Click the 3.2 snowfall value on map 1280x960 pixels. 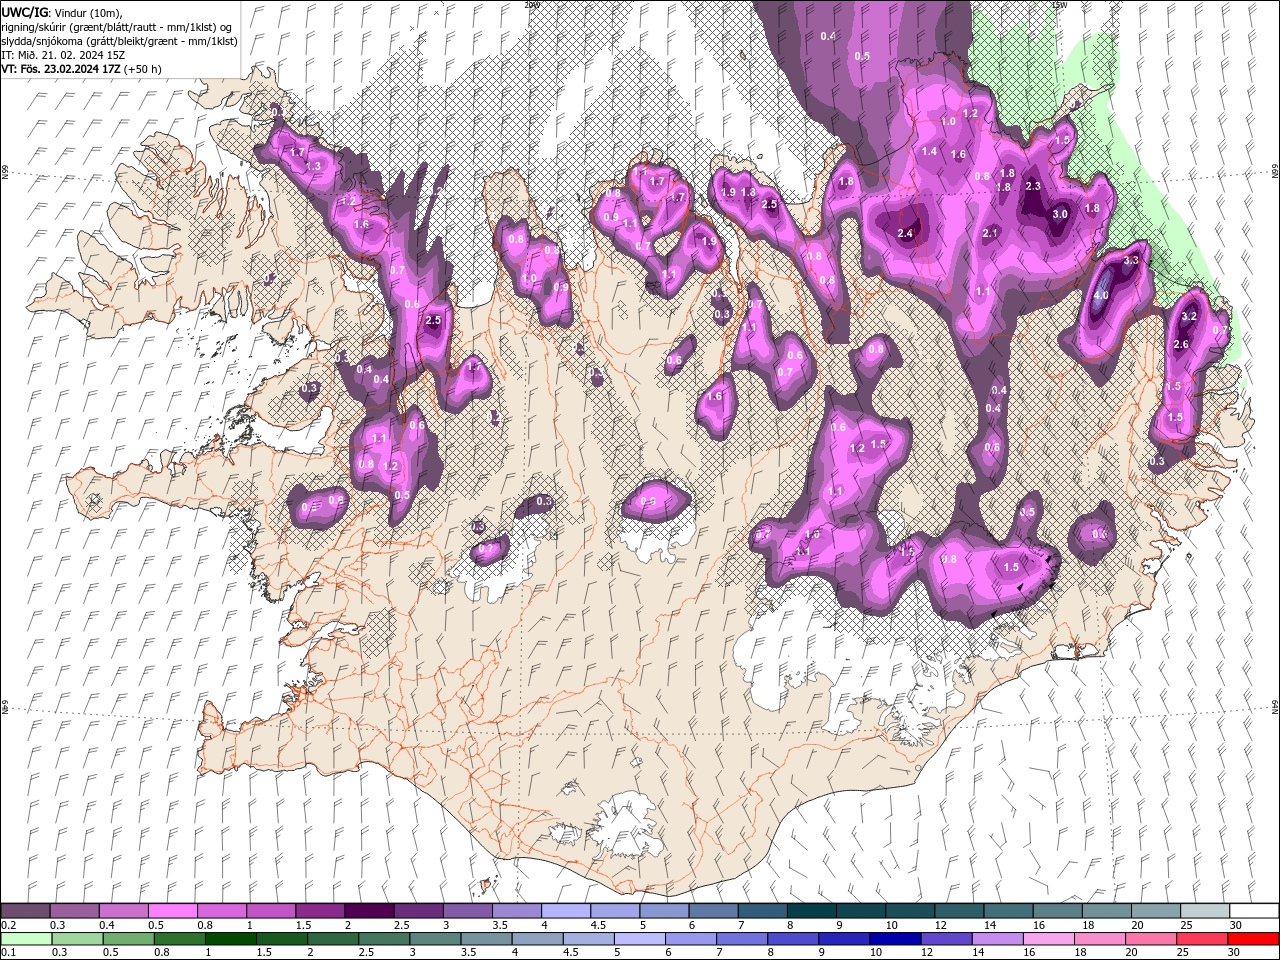coord(1189,316)
